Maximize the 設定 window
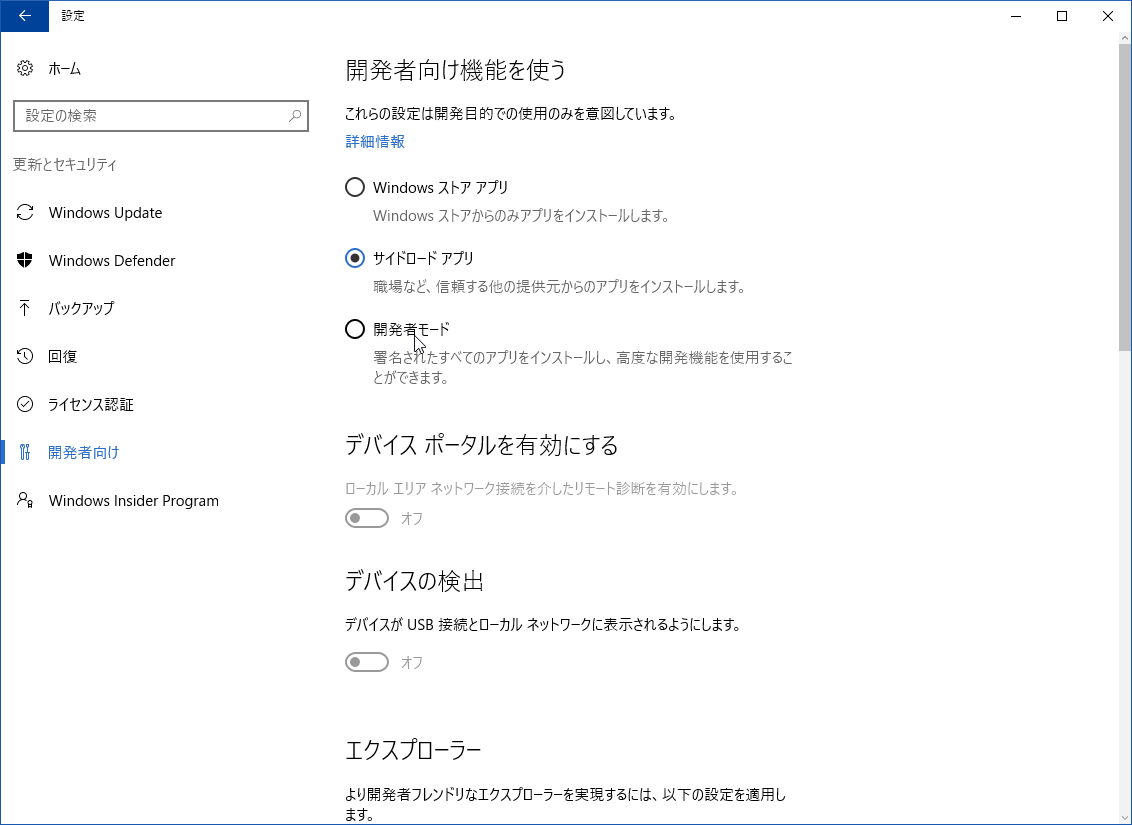This screenshot has width=1132, height=825. click(1062, 16)
